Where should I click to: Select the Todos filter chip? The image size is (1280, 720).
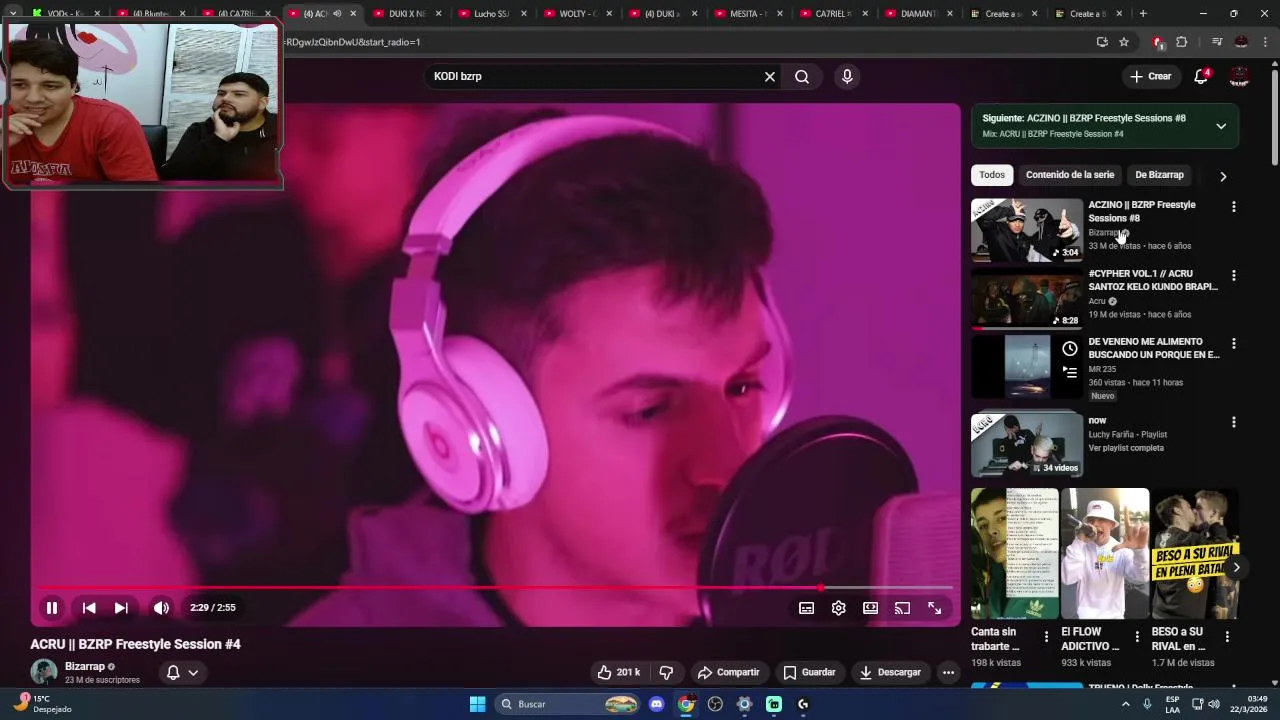[x=992, y=175]
